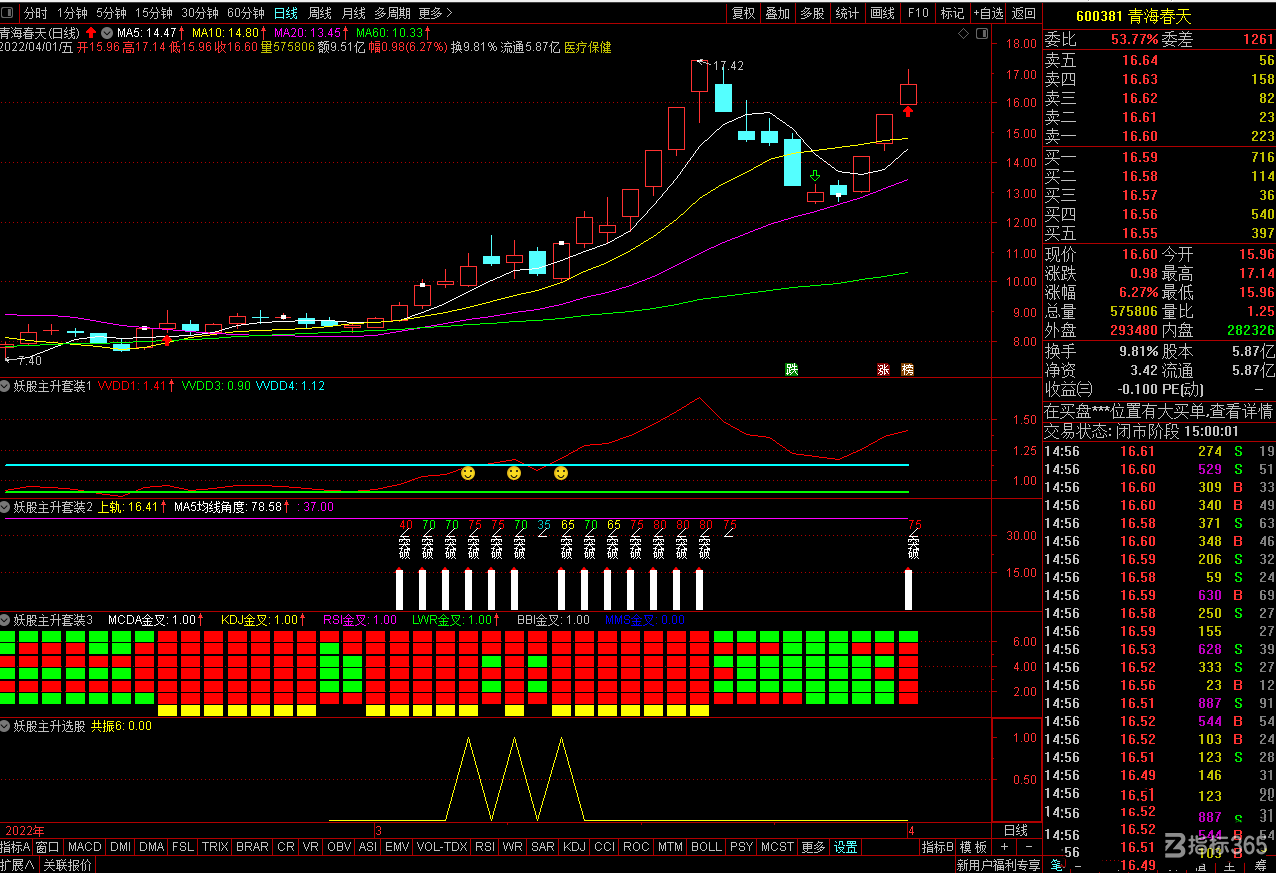Switch to 15分钟 period
This screenshot has width=1276, height=873.
[154, 13]
